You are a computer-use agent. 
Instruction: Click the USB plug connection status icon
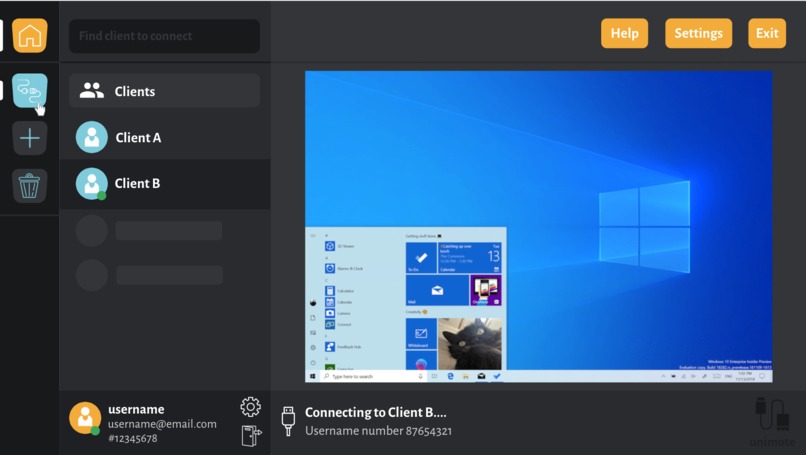click(288, 421)
